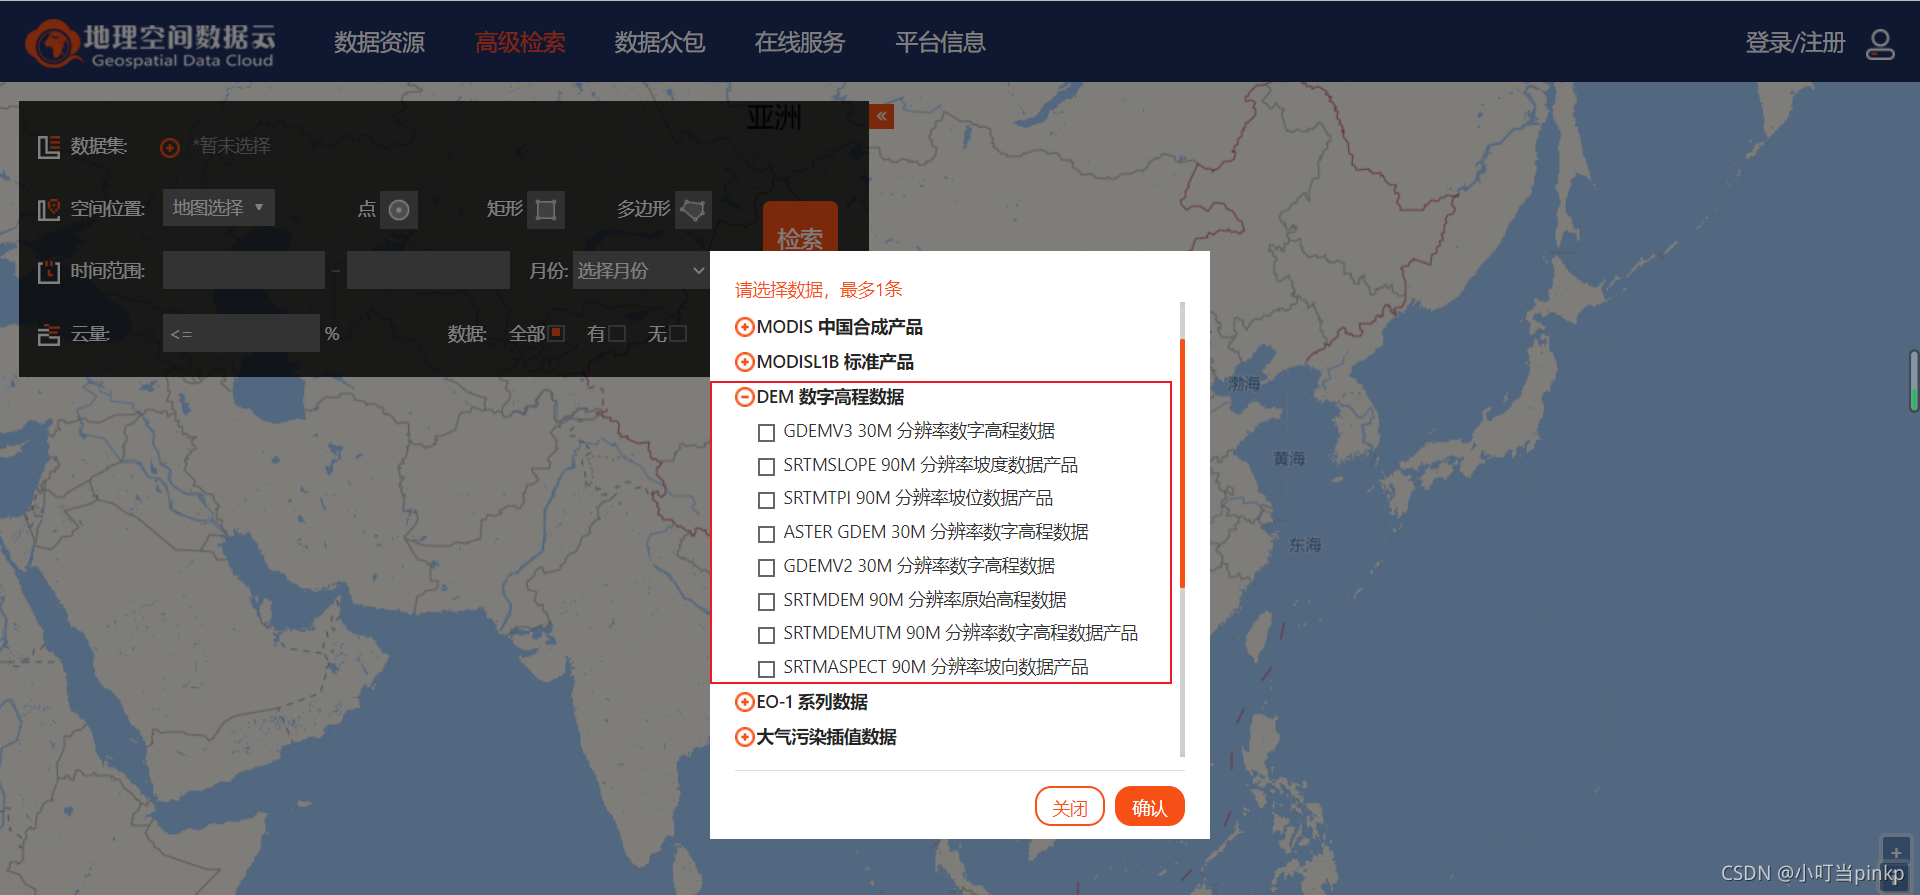Click the start date input field
Image resolution: width=1920 pixels, height=895 pixels.
coord(244,271)
